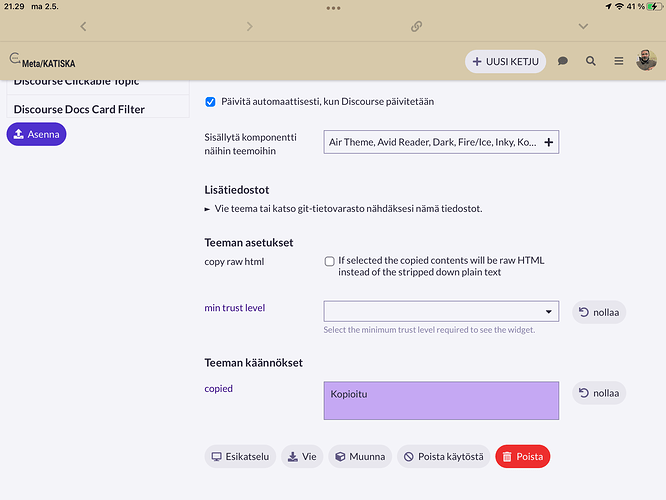Viewport: 666px width, 500px height.
Task: Export the theme with Vie
Action: coord(302,457)
